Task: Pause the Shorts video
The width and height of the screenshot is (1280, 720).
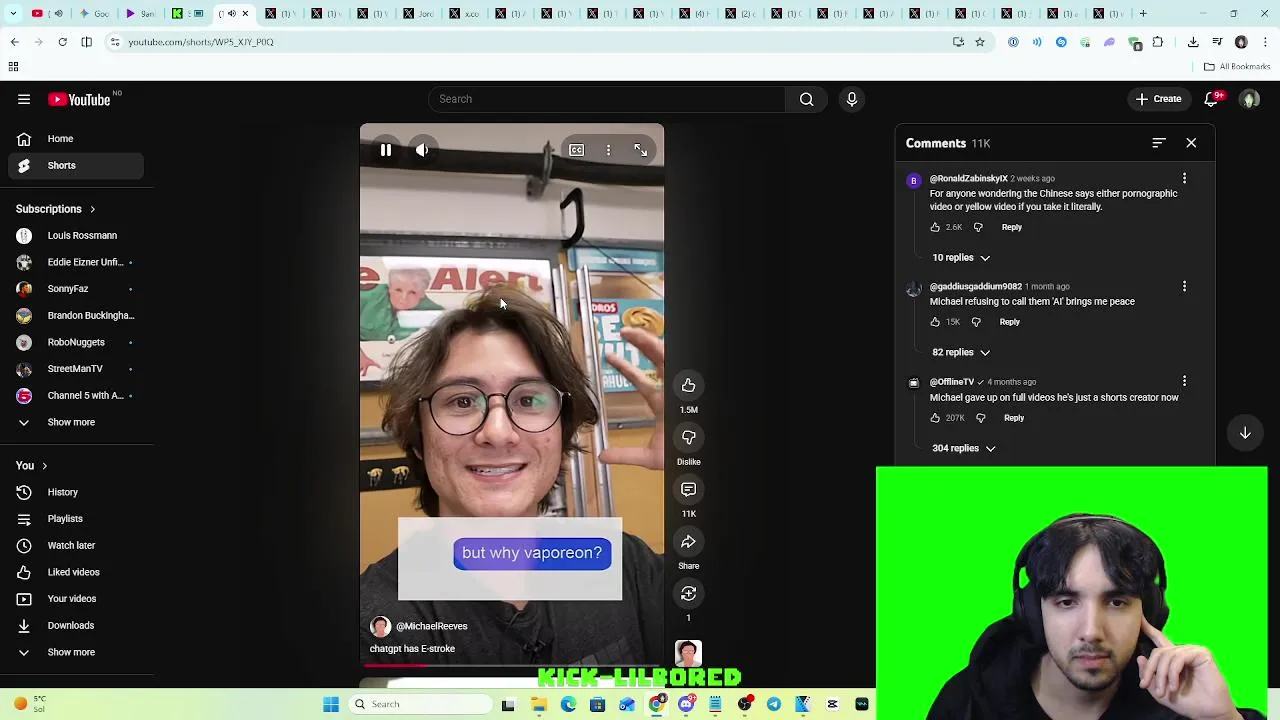Action: [386, 150]
